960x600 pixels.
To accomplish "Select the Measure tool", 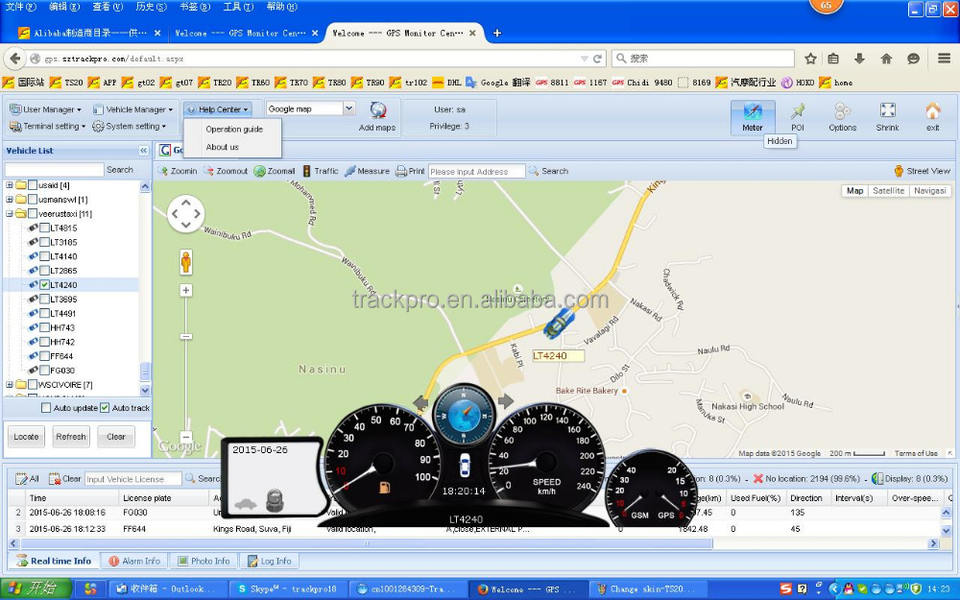I will coord(367,171).
